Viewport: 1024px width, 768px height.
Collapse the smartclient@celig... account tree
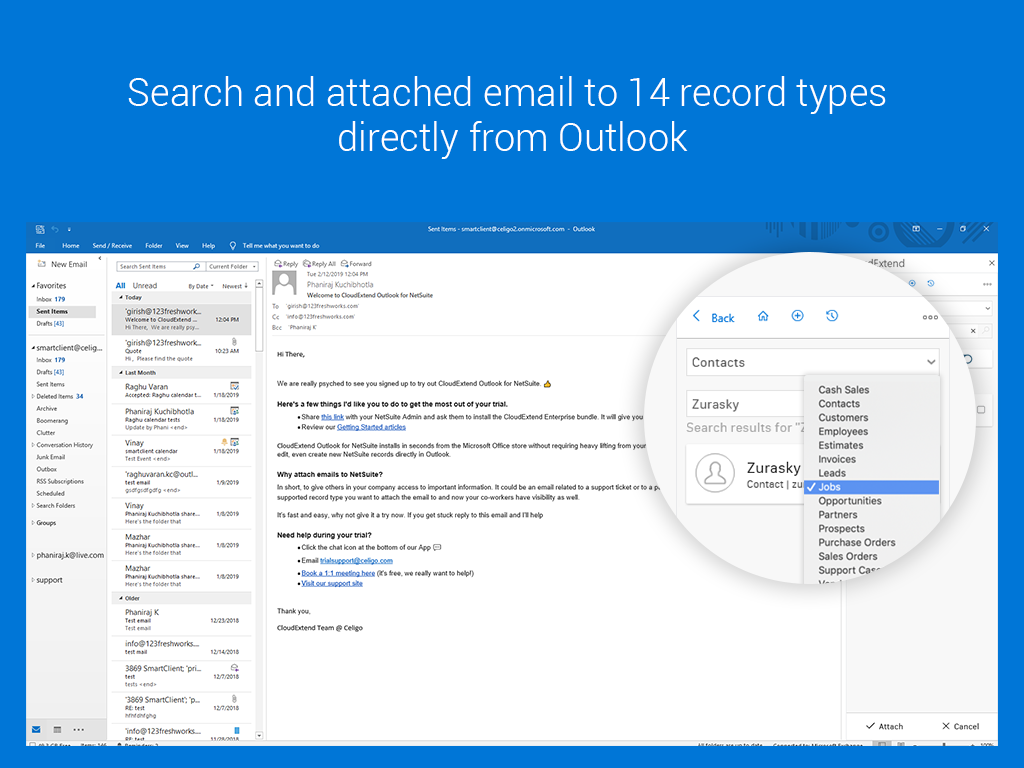click(x=33, y=348)
